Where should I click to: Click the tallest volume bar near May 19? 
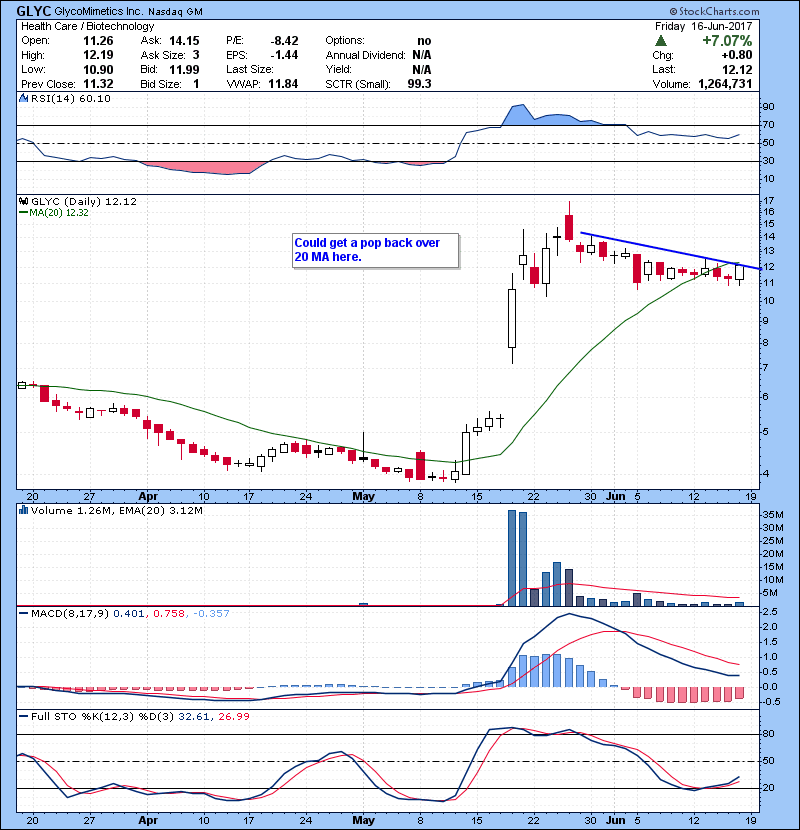(x=511, y=558)
